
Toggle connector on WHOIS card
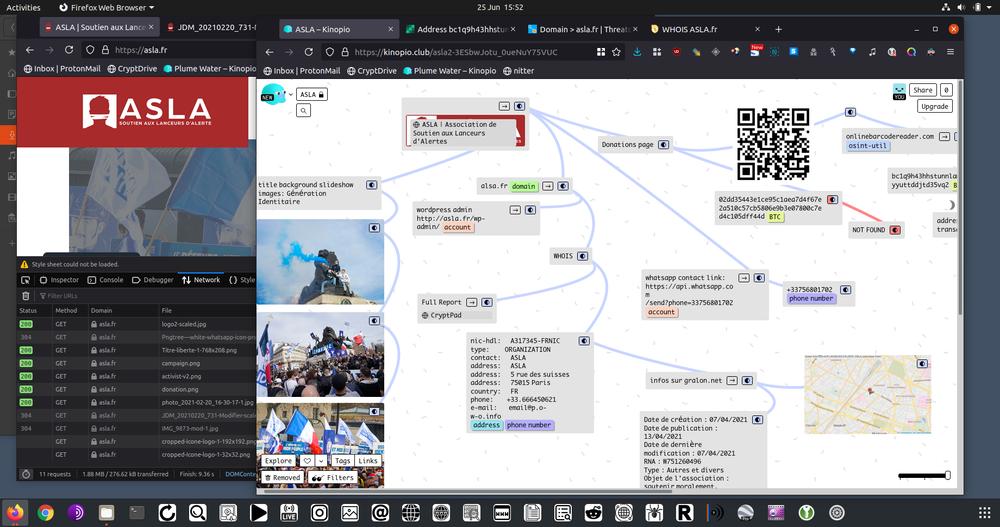pyautogui.click(x=582, y=256)
